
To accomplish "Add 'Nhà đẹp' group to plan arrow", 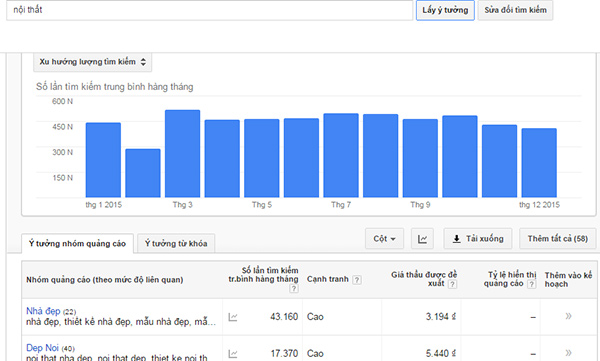I will pyautogui.click(x=568, y=316).
